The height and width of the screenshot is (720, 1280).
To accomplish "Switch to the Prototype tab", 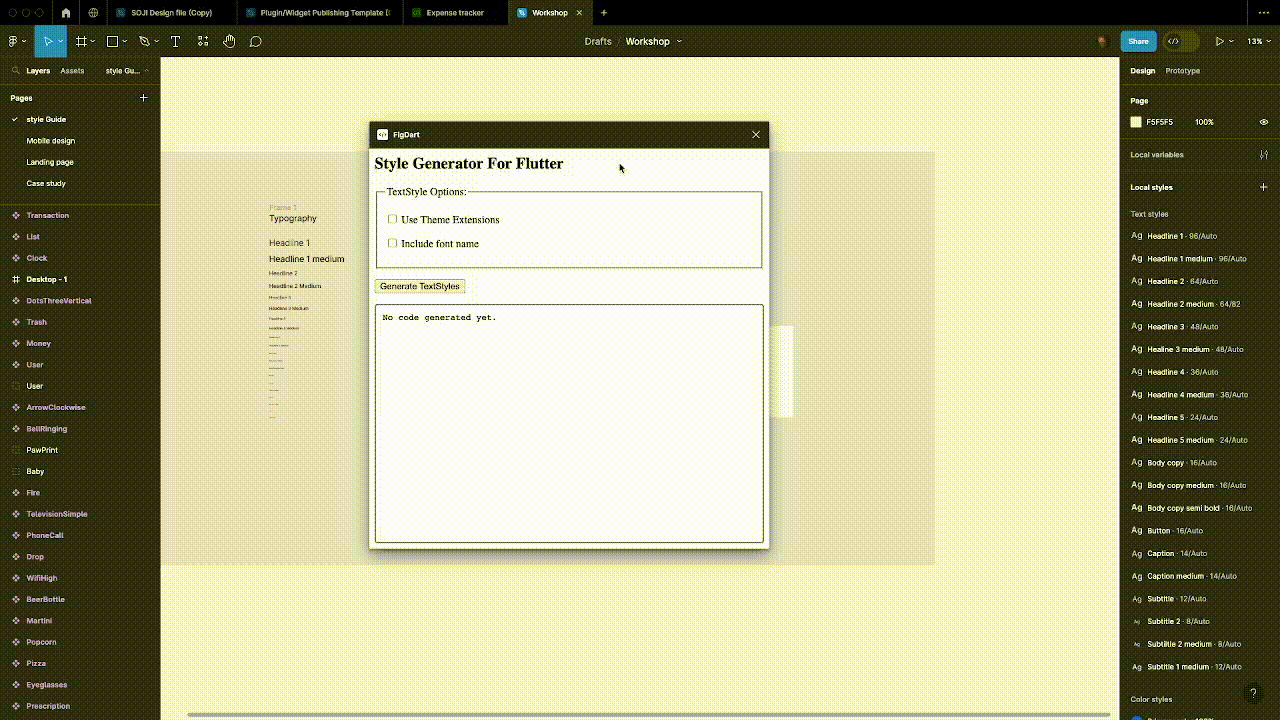I will point(1183,71).
